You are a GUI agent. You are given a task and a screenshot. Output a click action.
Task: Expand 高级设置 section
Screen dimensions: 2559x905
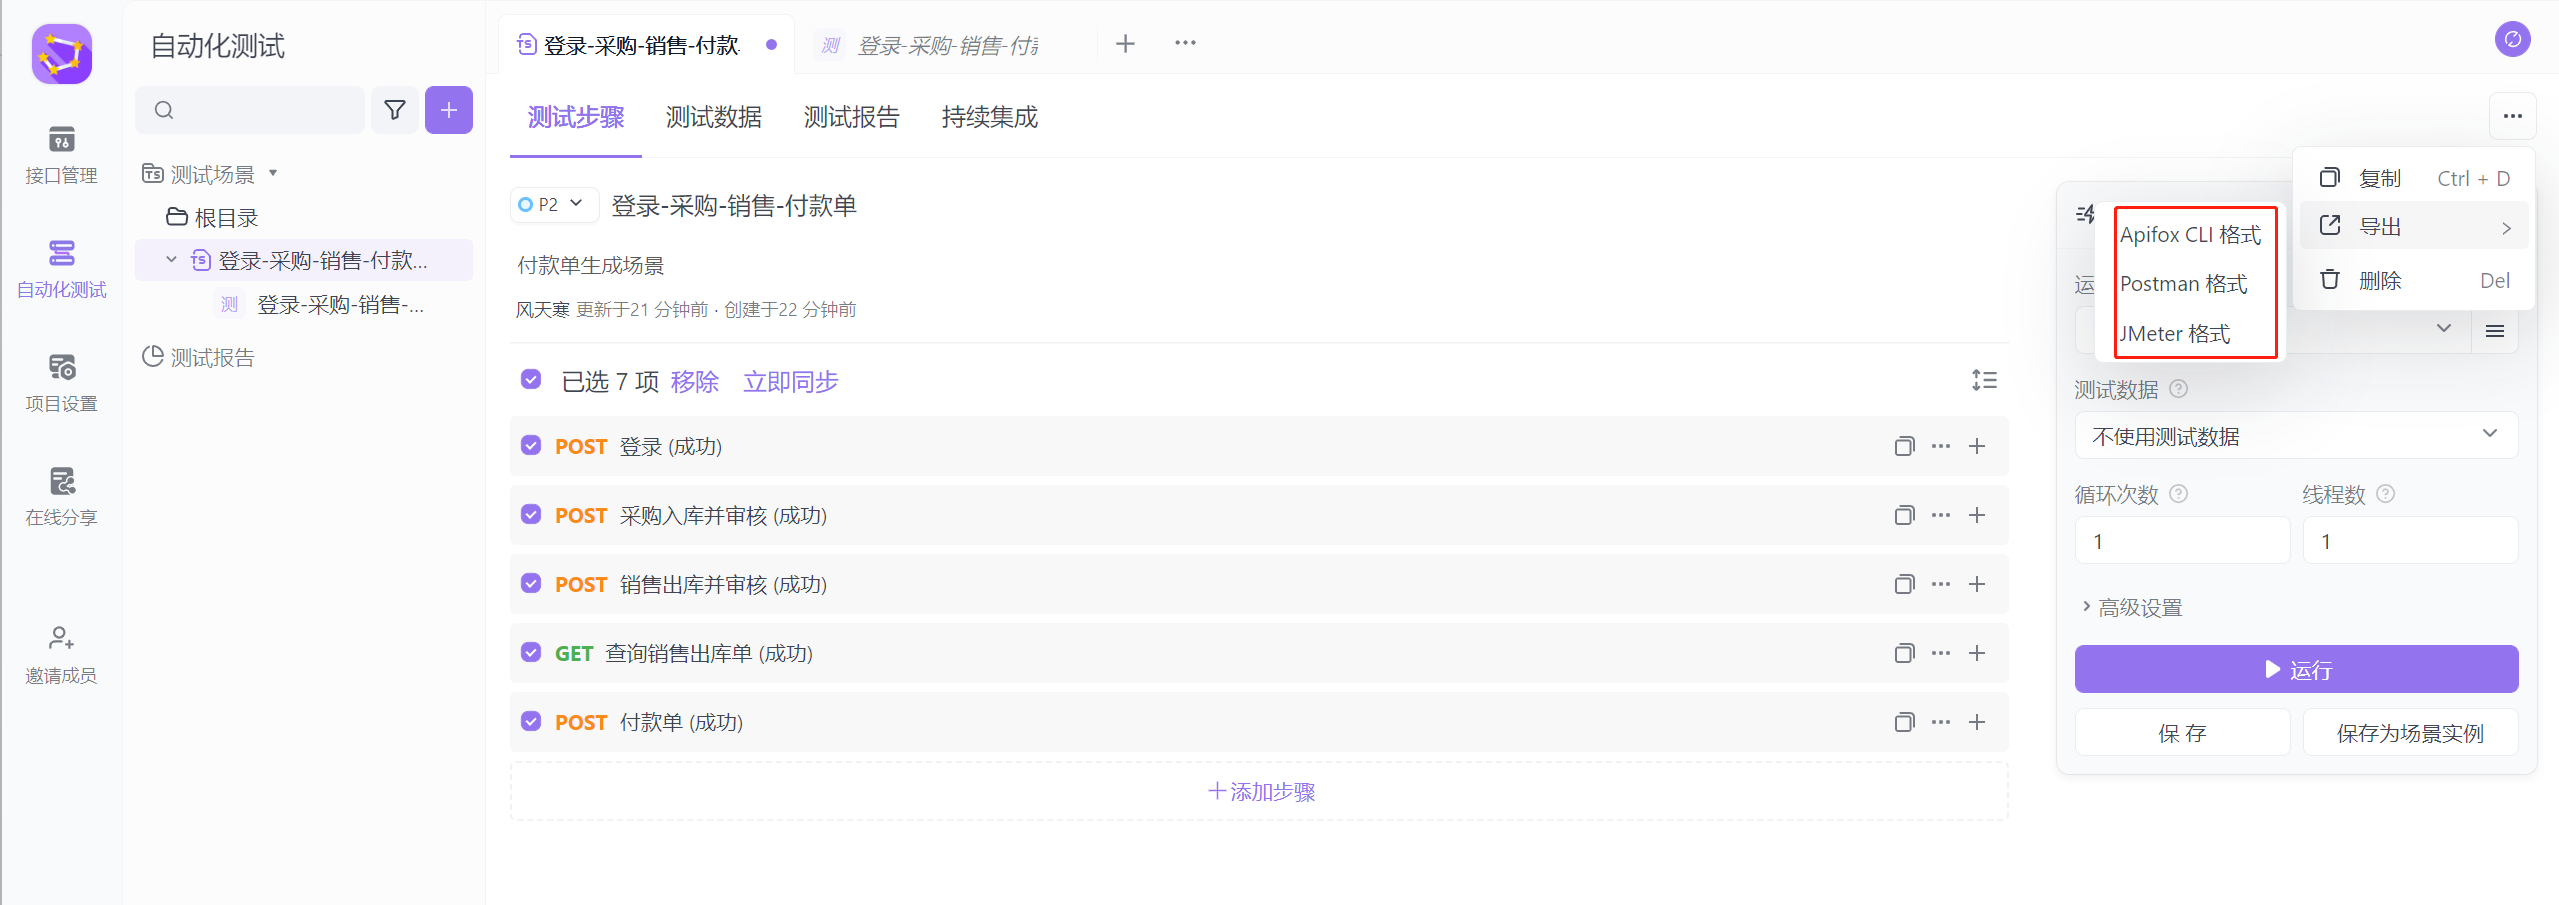(x=2130, y=607)
